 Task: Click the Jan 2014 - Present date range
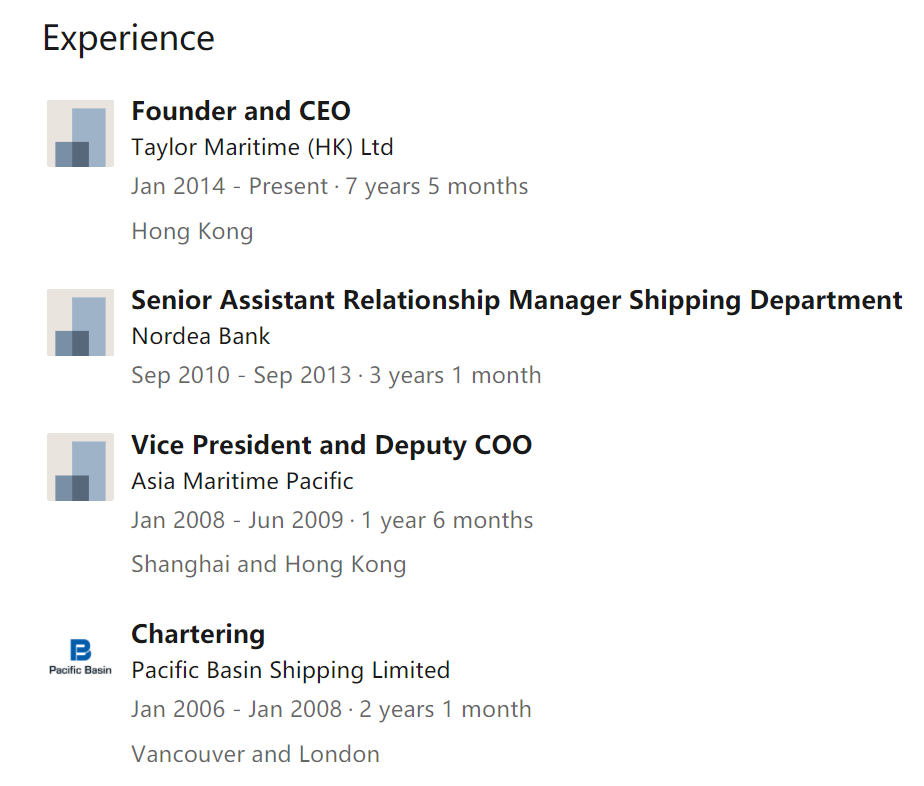click(229, 186)
